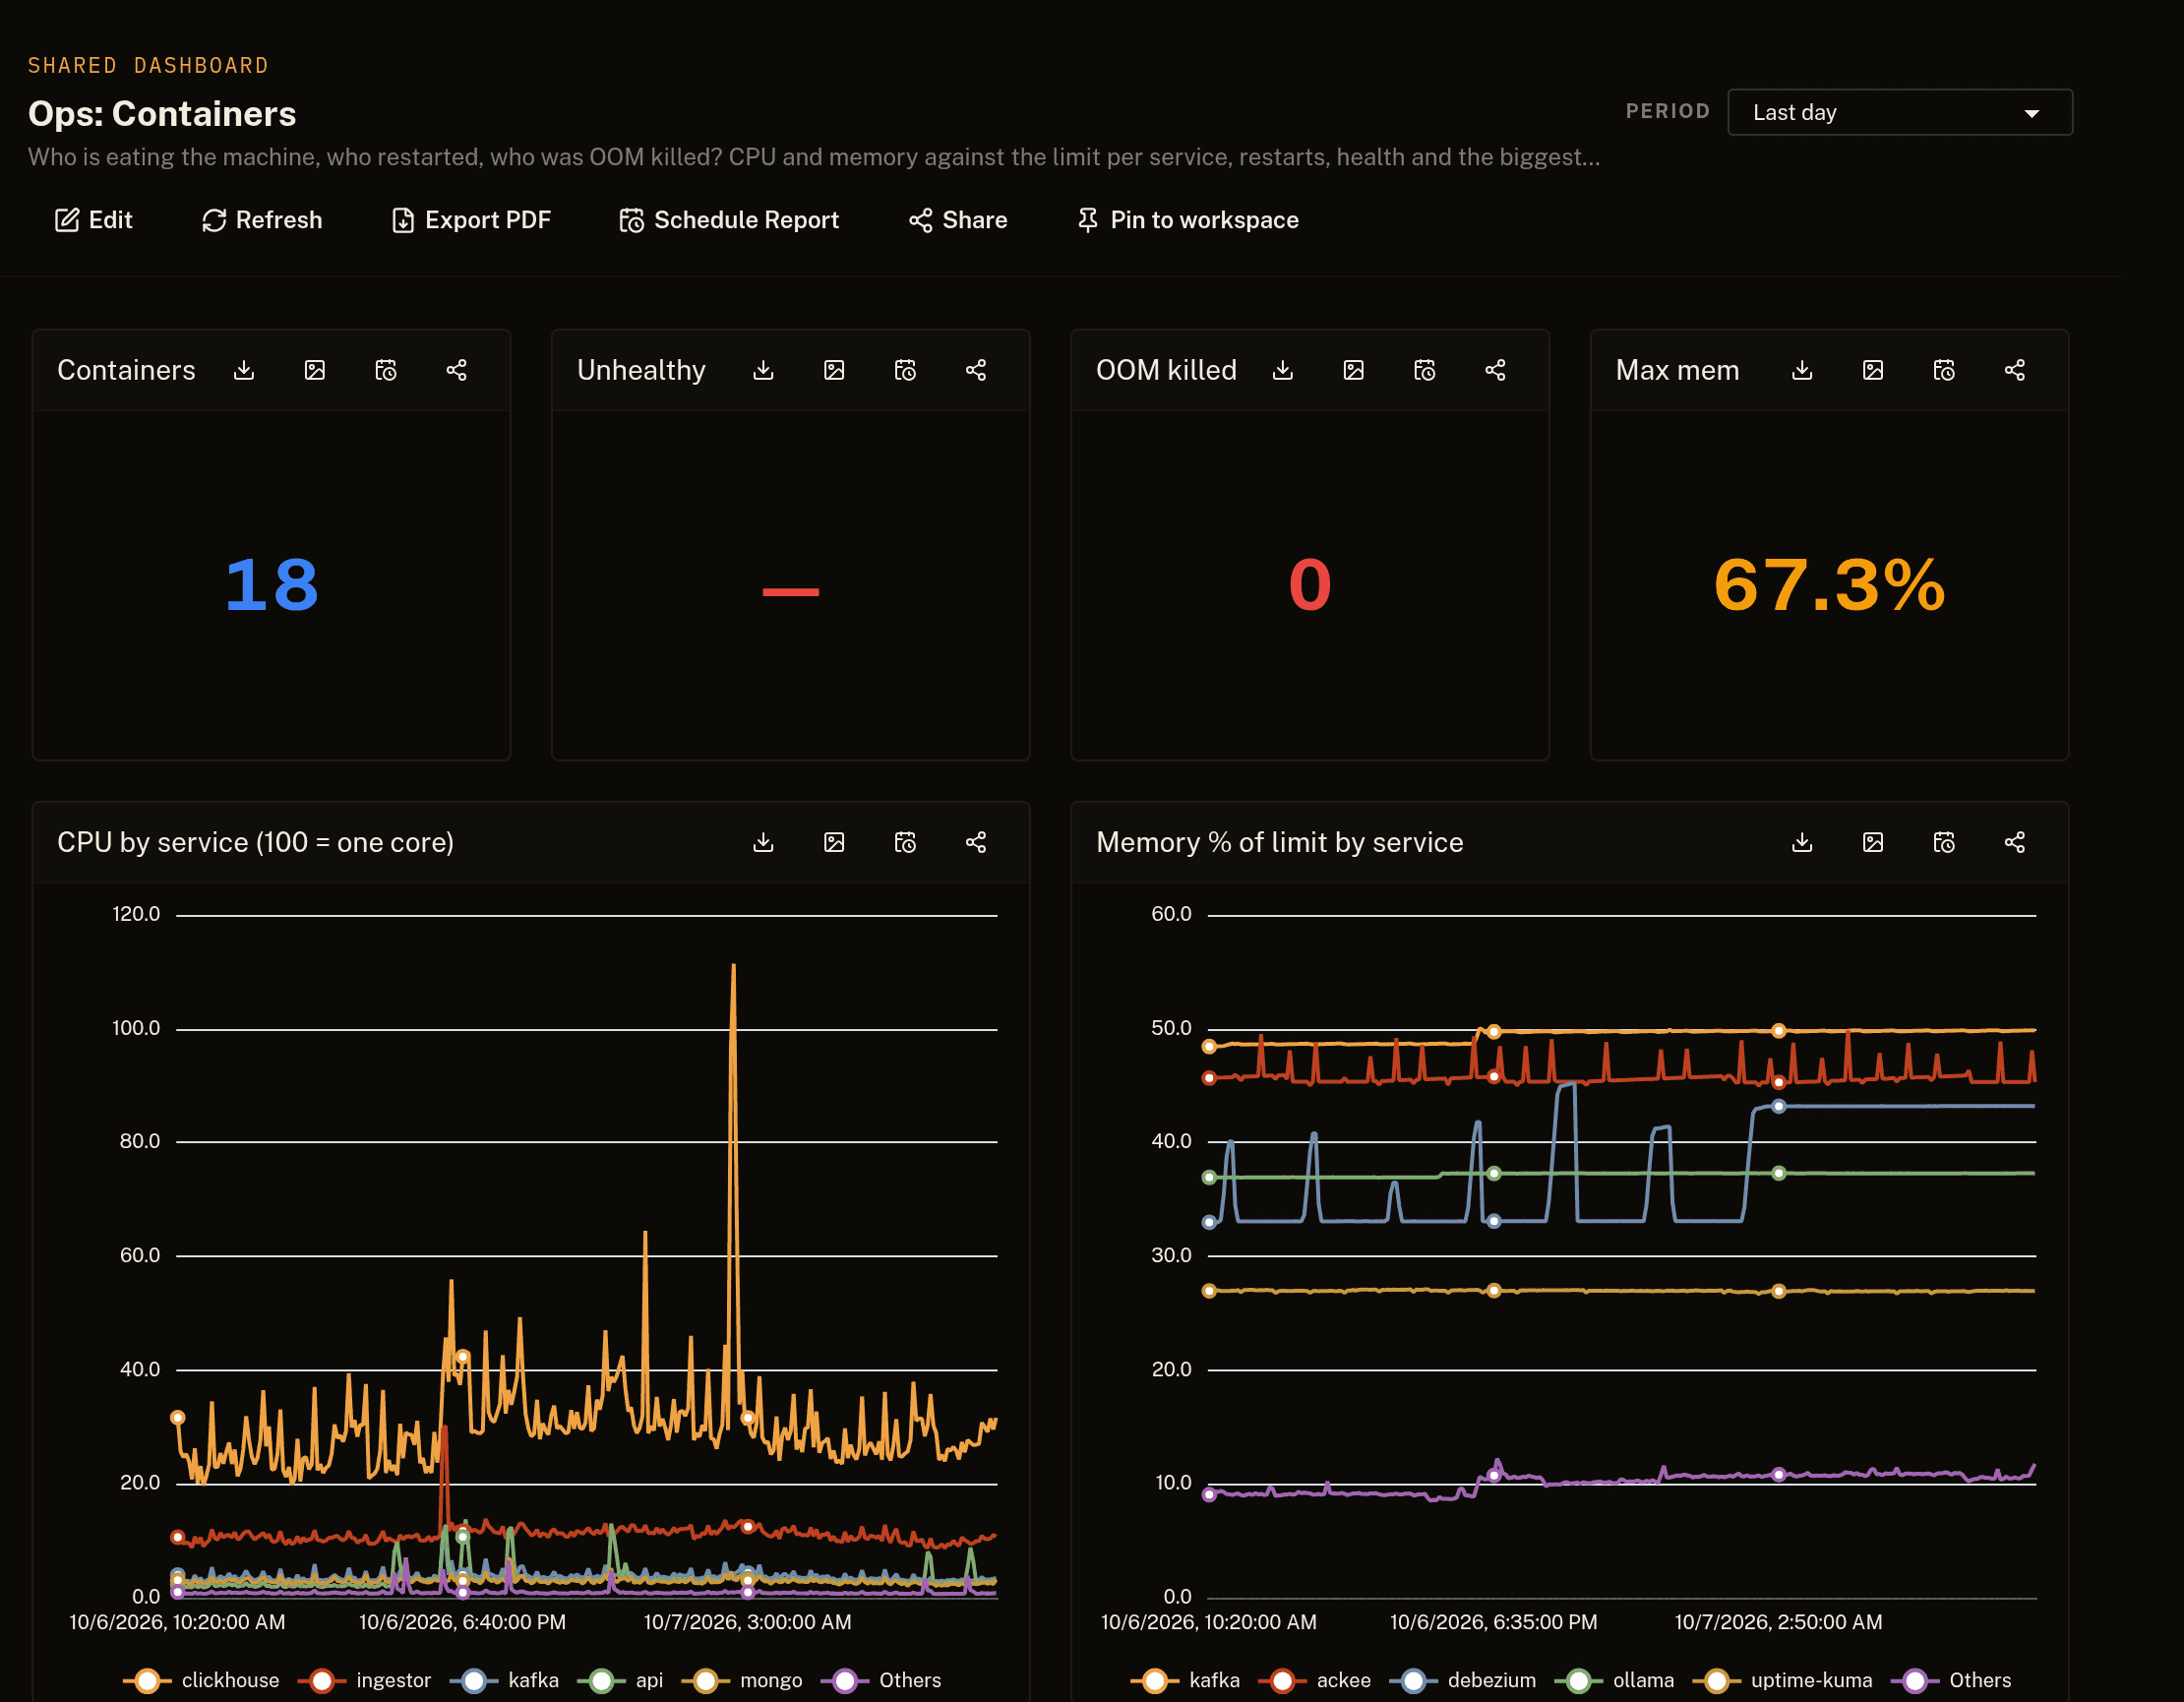Toggle mongo series in CPU legend
The width and height of the screenshot is (2184, 1702).
[742, 1680]
